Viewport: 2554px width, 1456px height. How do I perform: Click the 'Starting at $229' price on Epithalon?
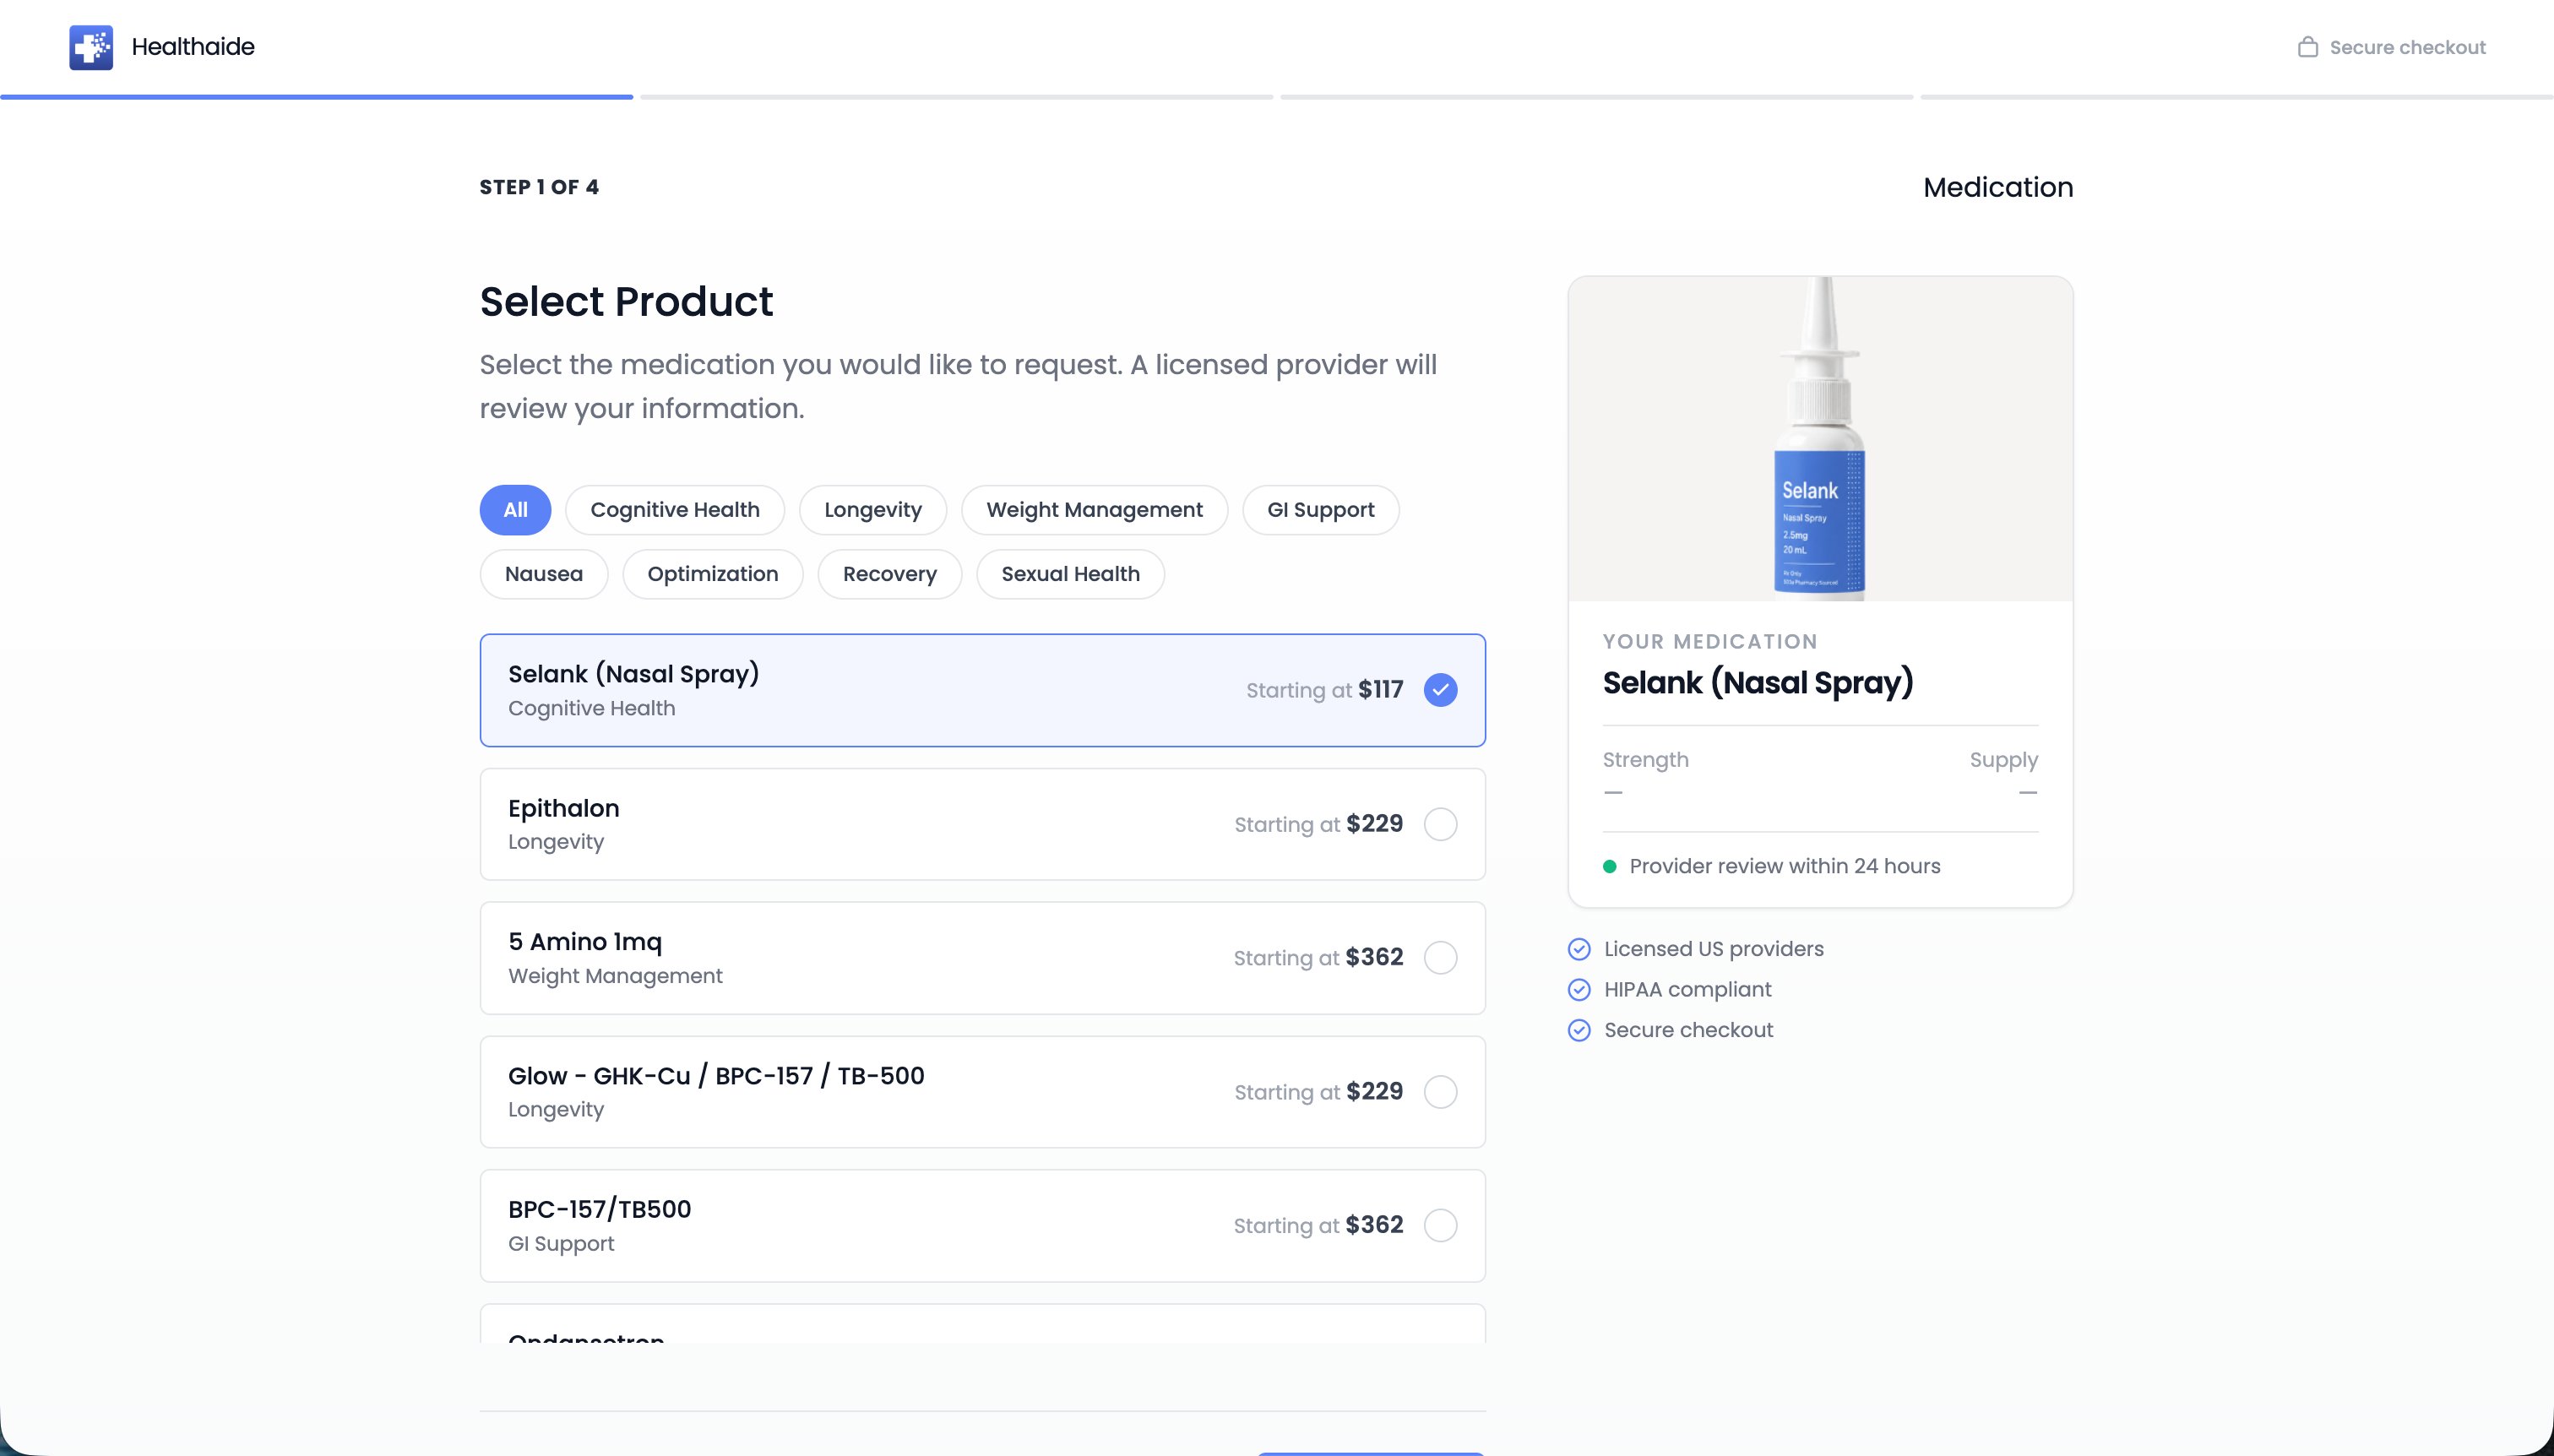(1318, 824)
